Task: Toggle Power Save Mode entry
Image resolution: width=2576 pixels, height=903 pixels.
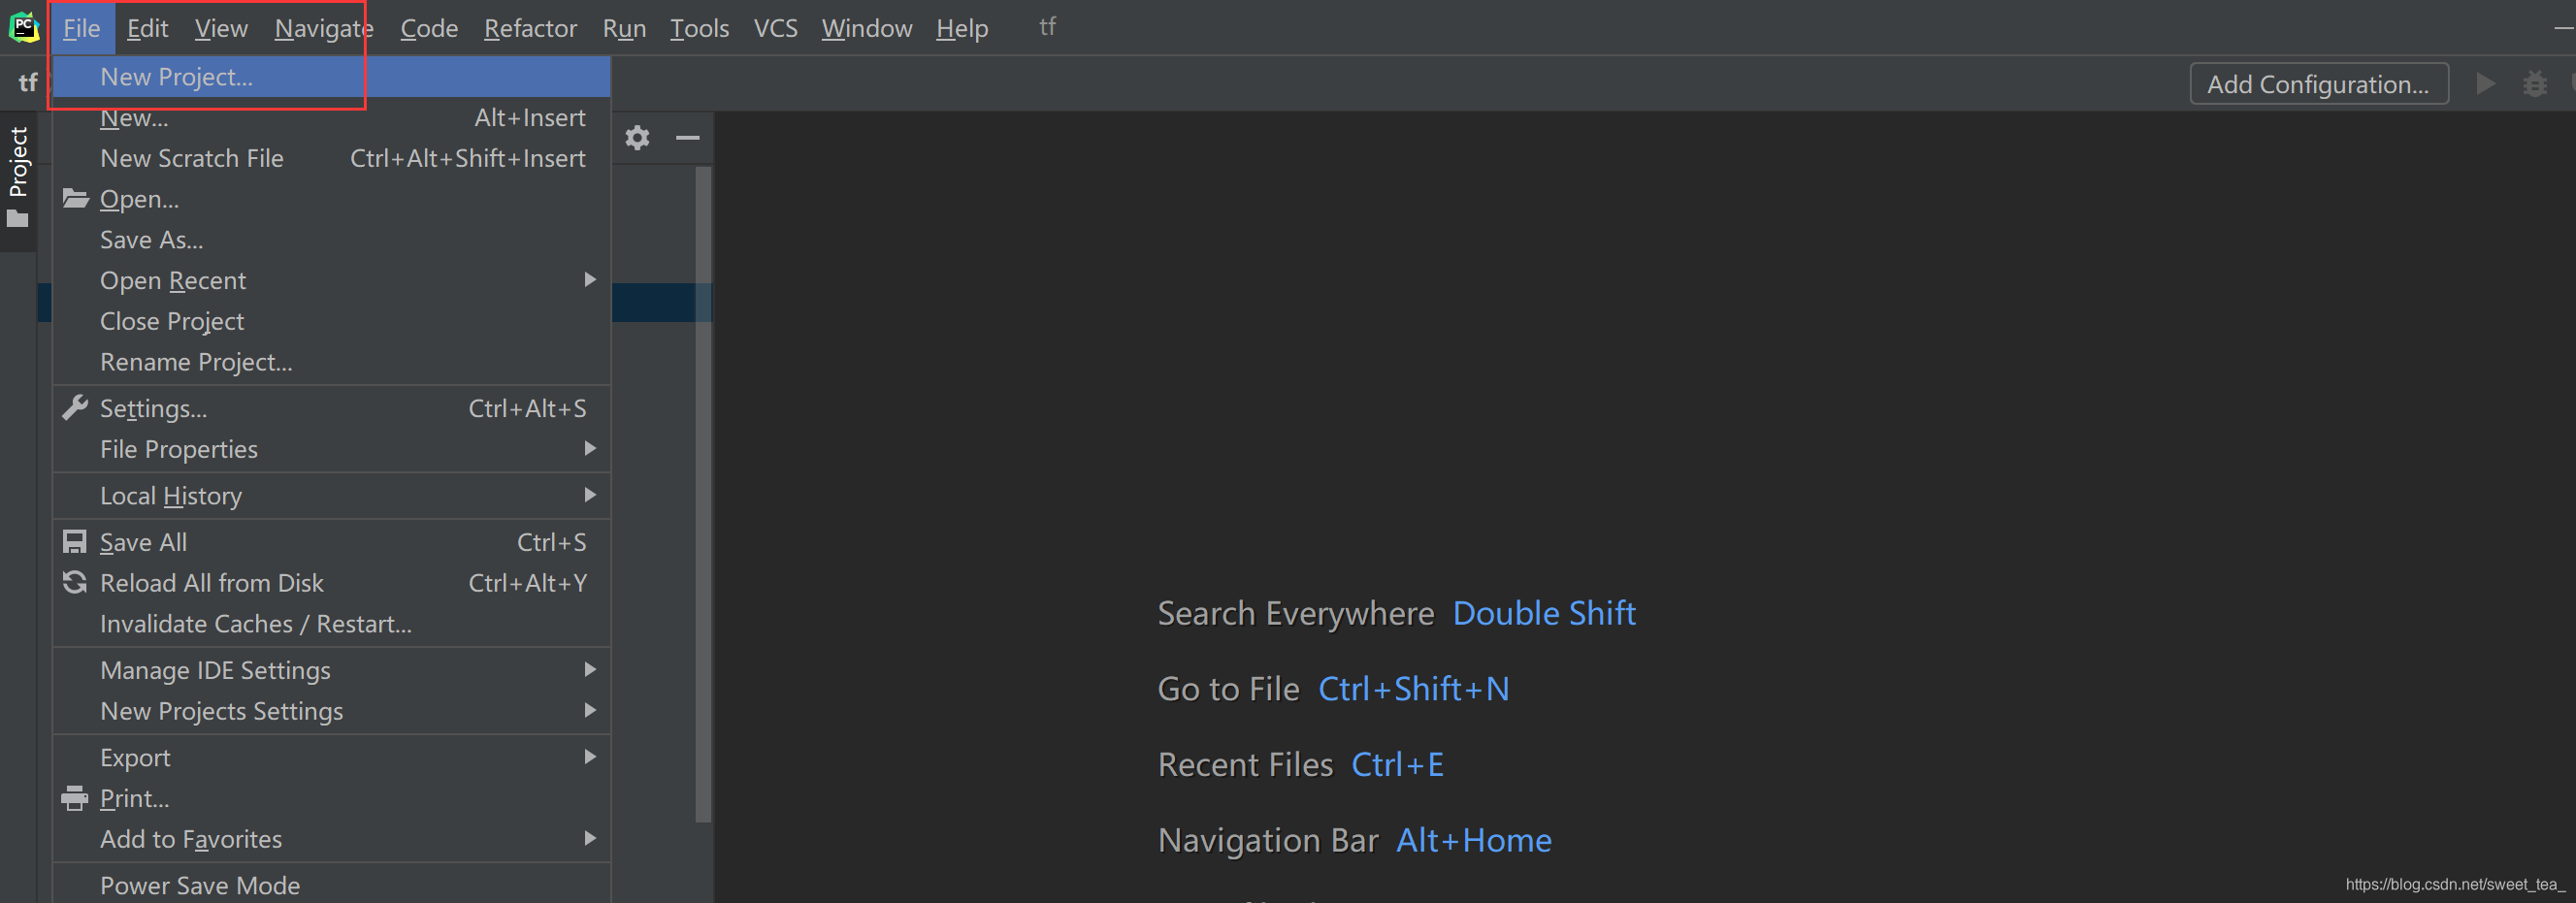Action: point(331,884)
